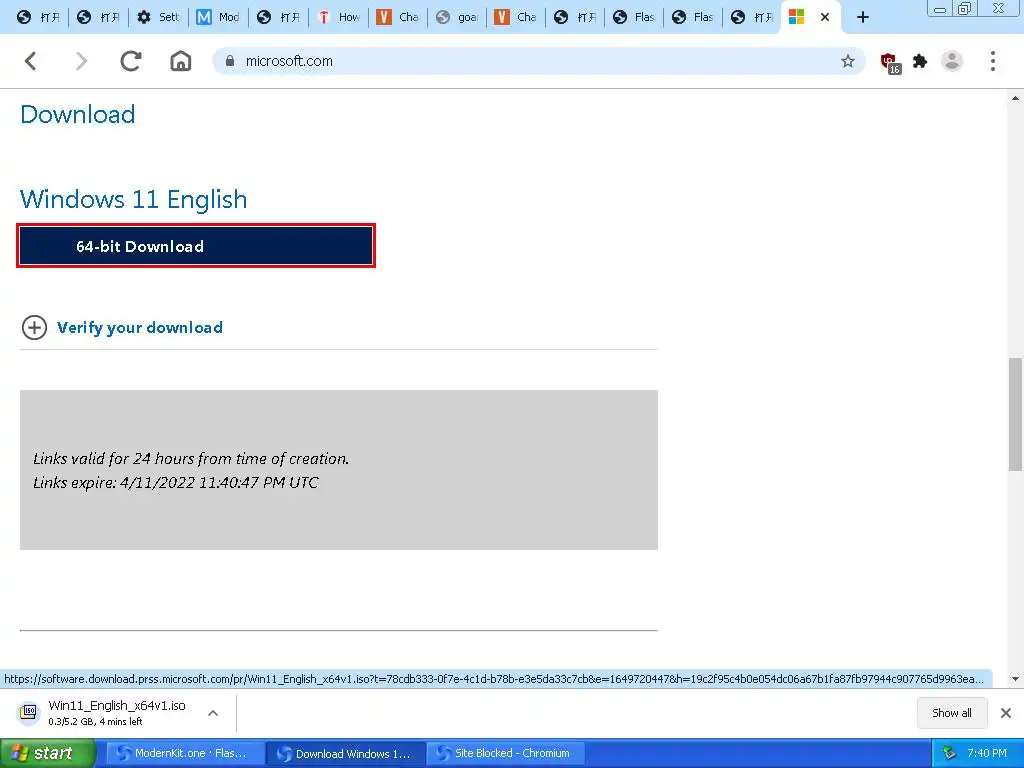Open the extensions puzzle piece menu
This screenshot has height=768, width=1024.
tap(920, 61)
